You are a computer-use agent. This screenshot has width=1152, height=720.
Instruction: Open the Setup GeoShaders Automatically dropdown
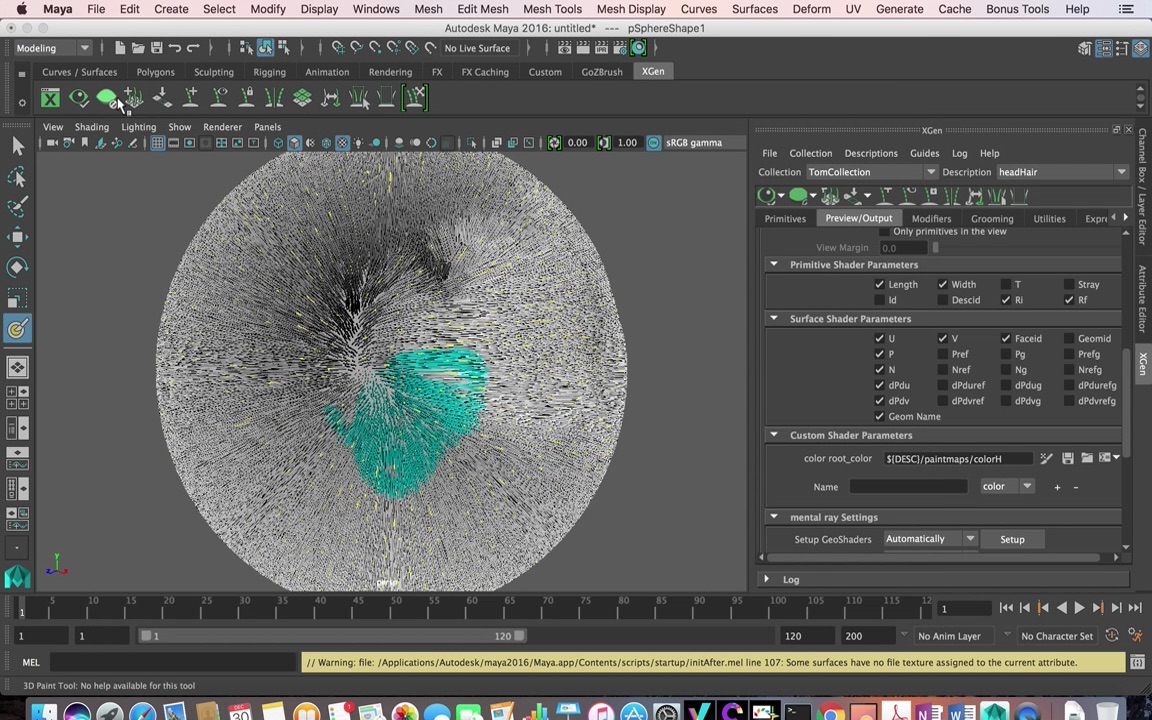coord(929,539)
